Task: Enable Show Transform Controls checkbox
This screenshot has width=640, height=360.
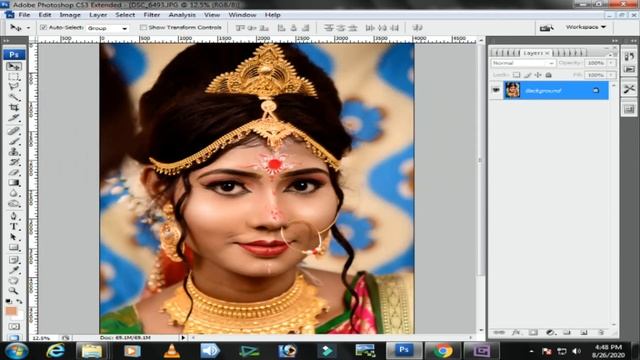Action: 143,27
